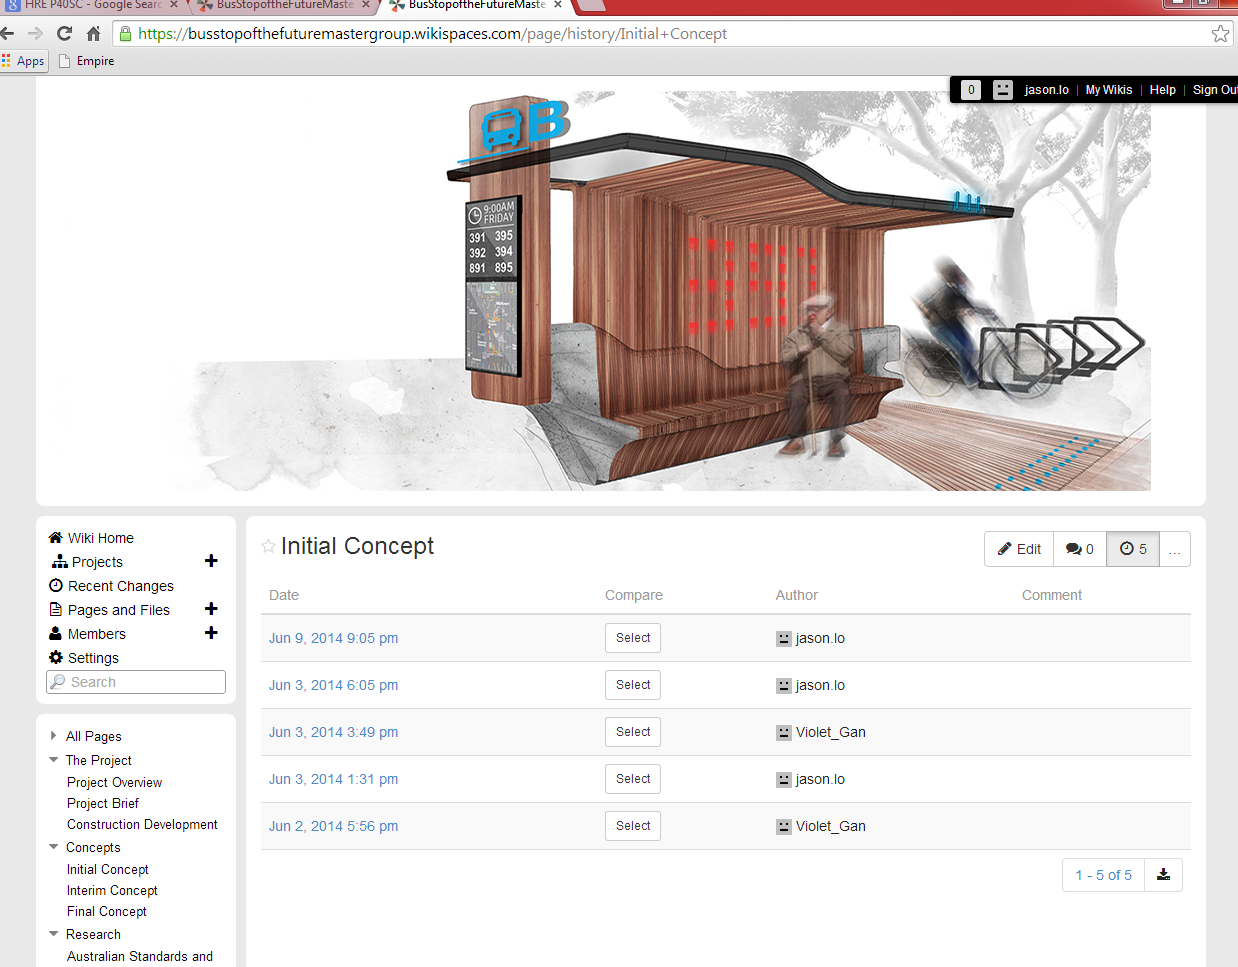The width and height of the screenshot is (1238, 967).
Task: Select the Jun 3 3:49 pm revision to compare
Action: coord(633,732)
